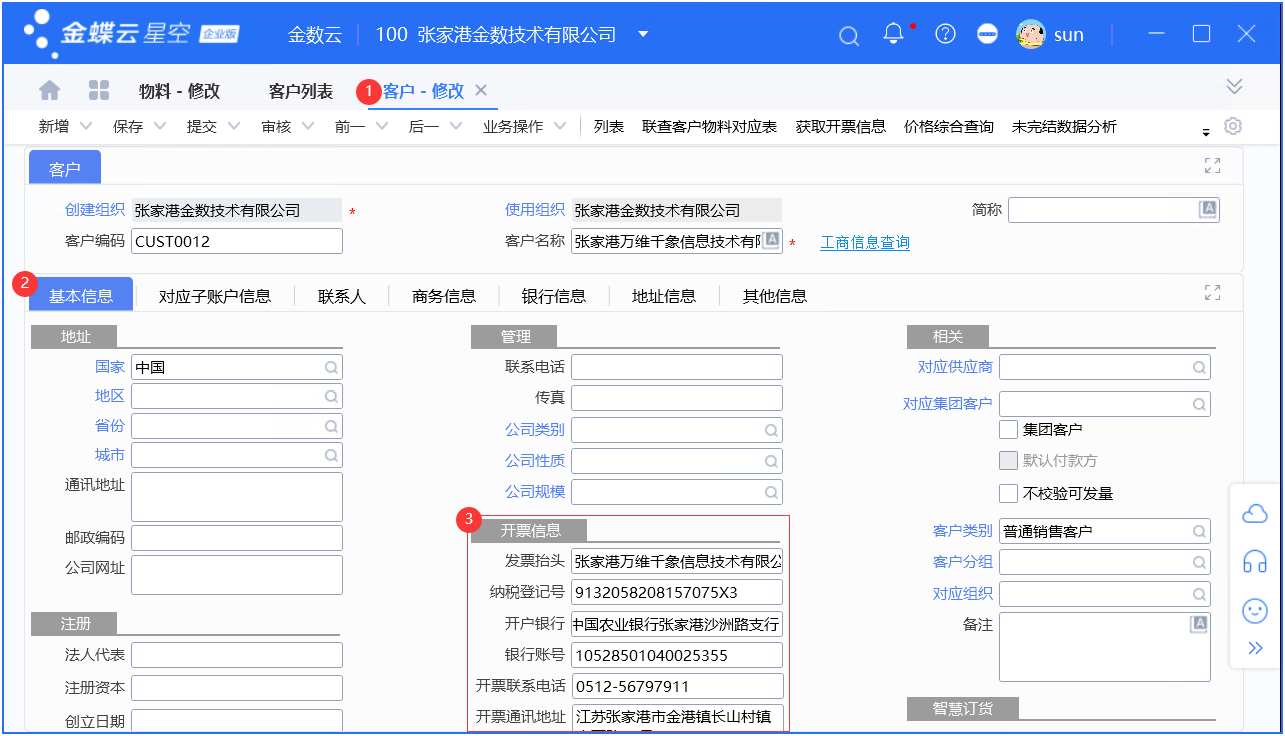Screen dimensions: 1285x736
Task: Expand the 保存 dropdown arrow
Action: coord(160,126)
